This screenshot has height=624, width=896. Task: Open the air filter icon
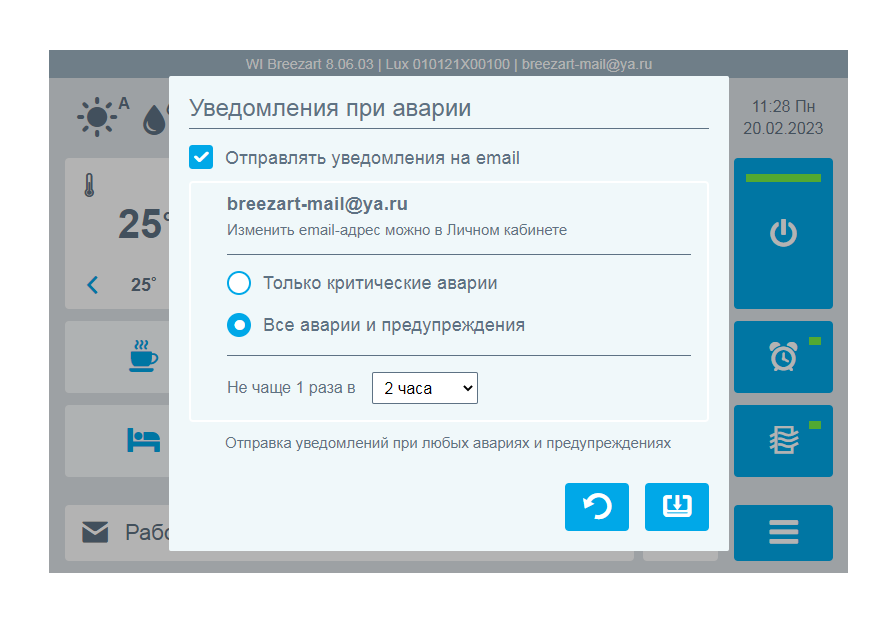click(783, 440)
